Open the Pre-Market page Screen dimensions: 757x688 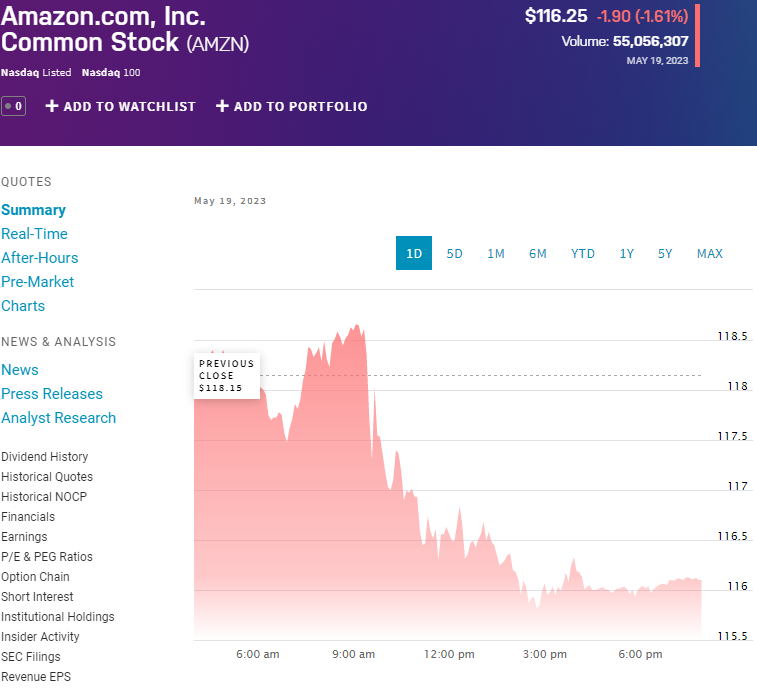(37, 282)
